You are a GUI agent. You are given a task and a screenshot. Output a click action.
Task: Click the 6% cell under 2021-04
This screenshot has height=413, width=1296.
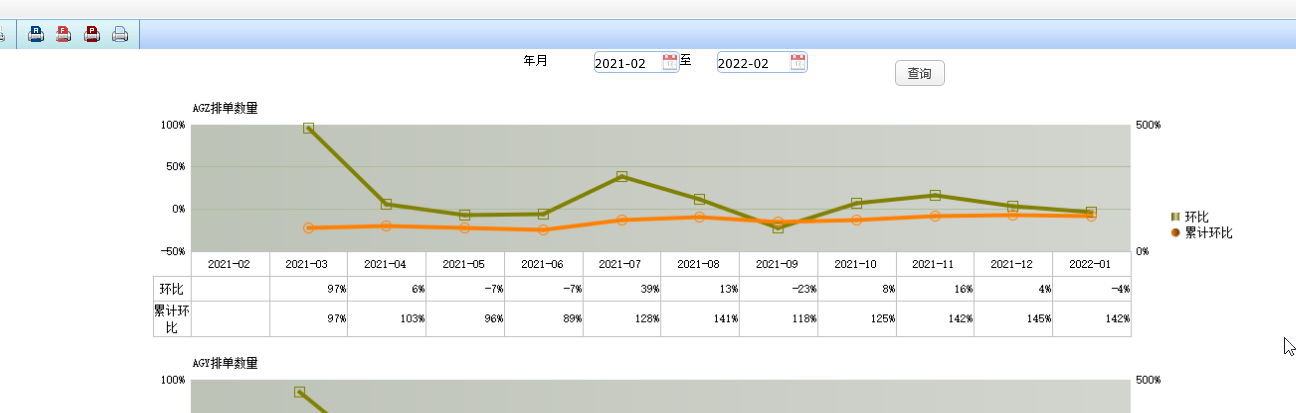pos(387,288)
